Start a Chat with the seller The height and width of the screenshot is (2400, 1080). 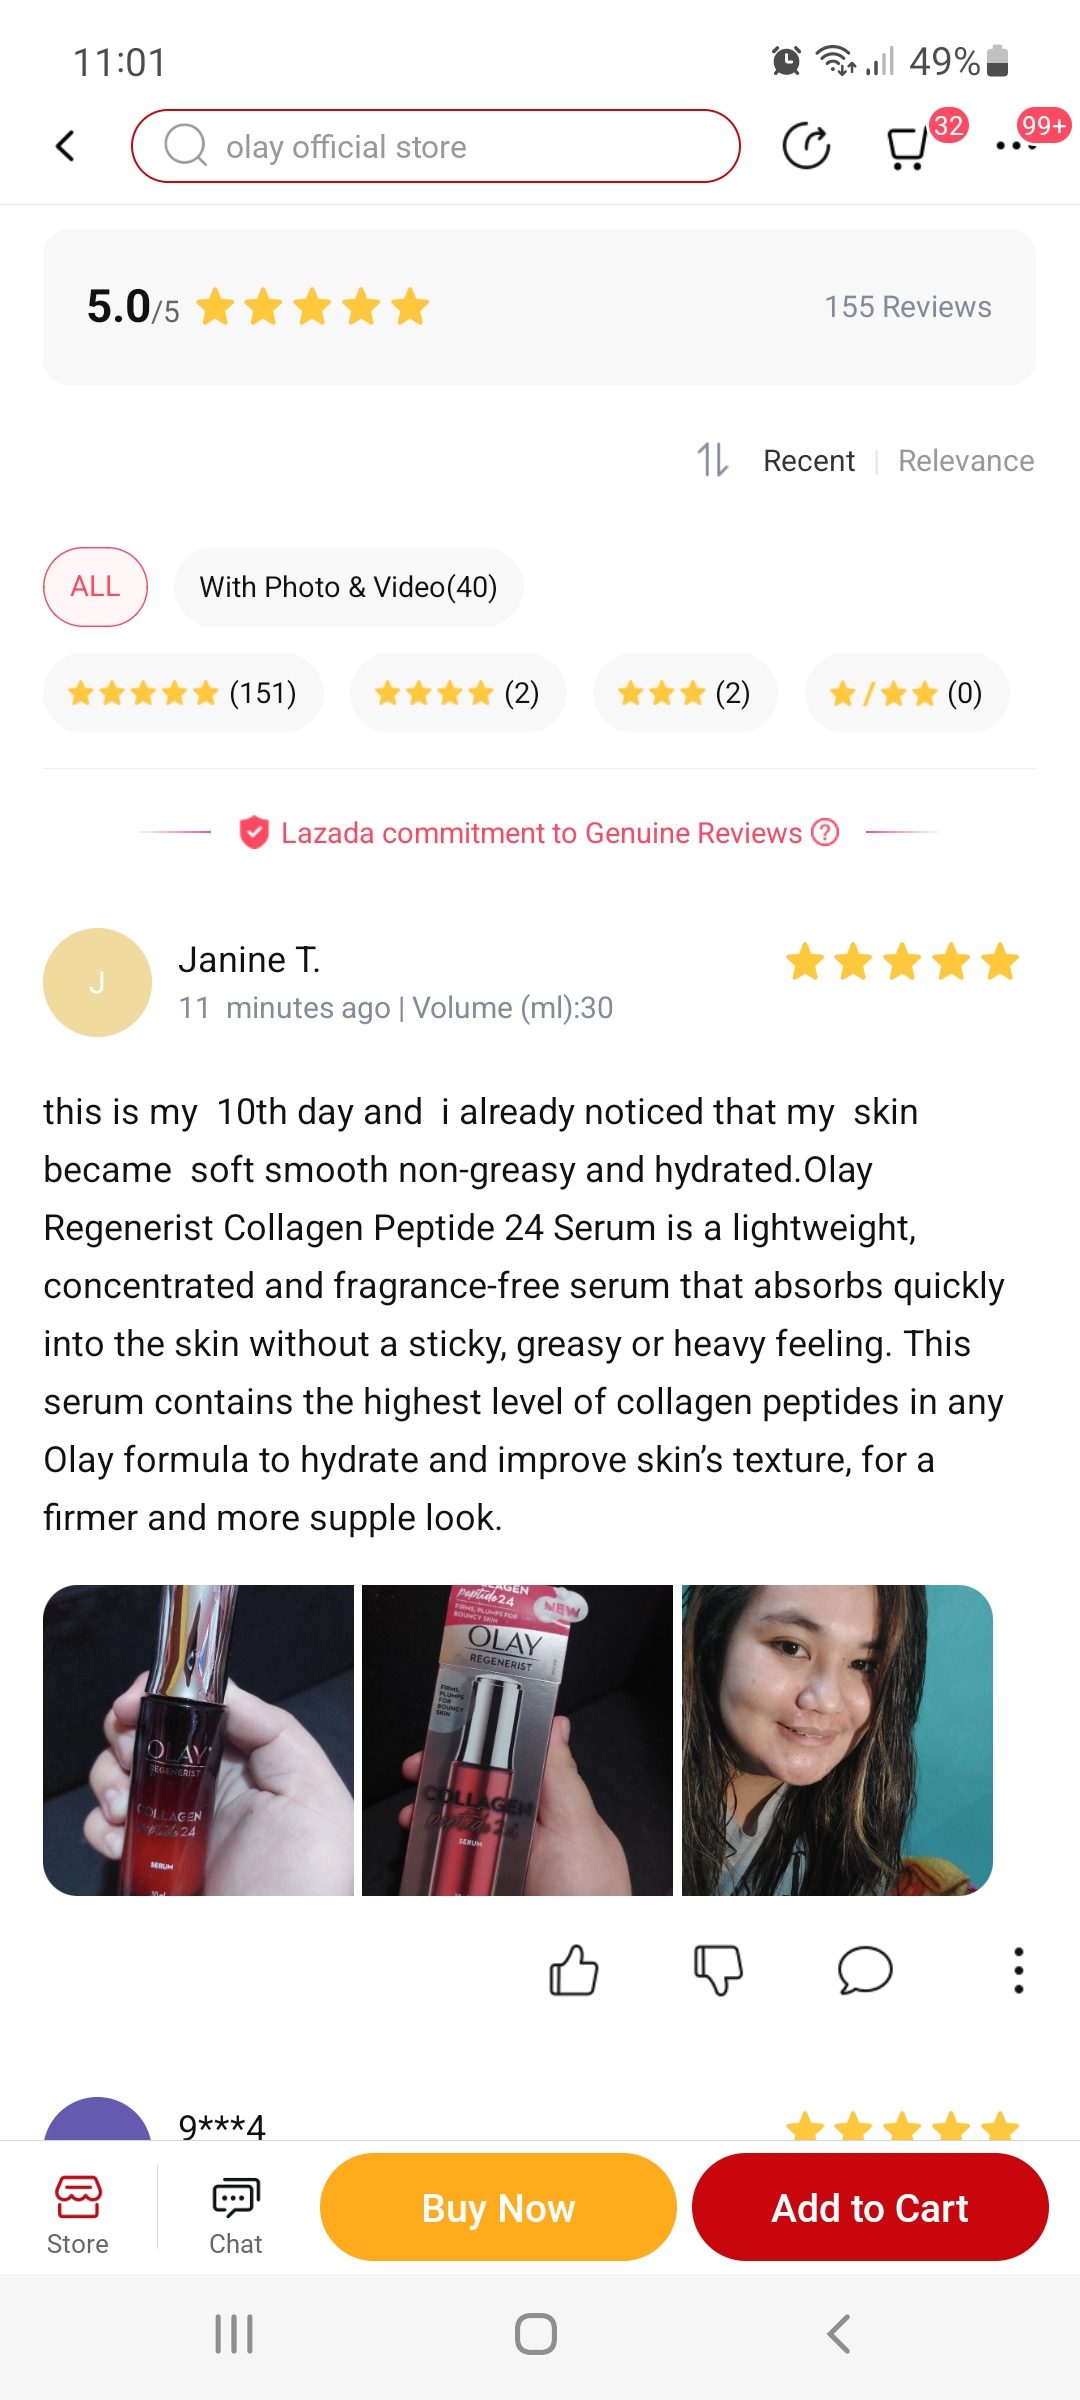coord(236,2214)
